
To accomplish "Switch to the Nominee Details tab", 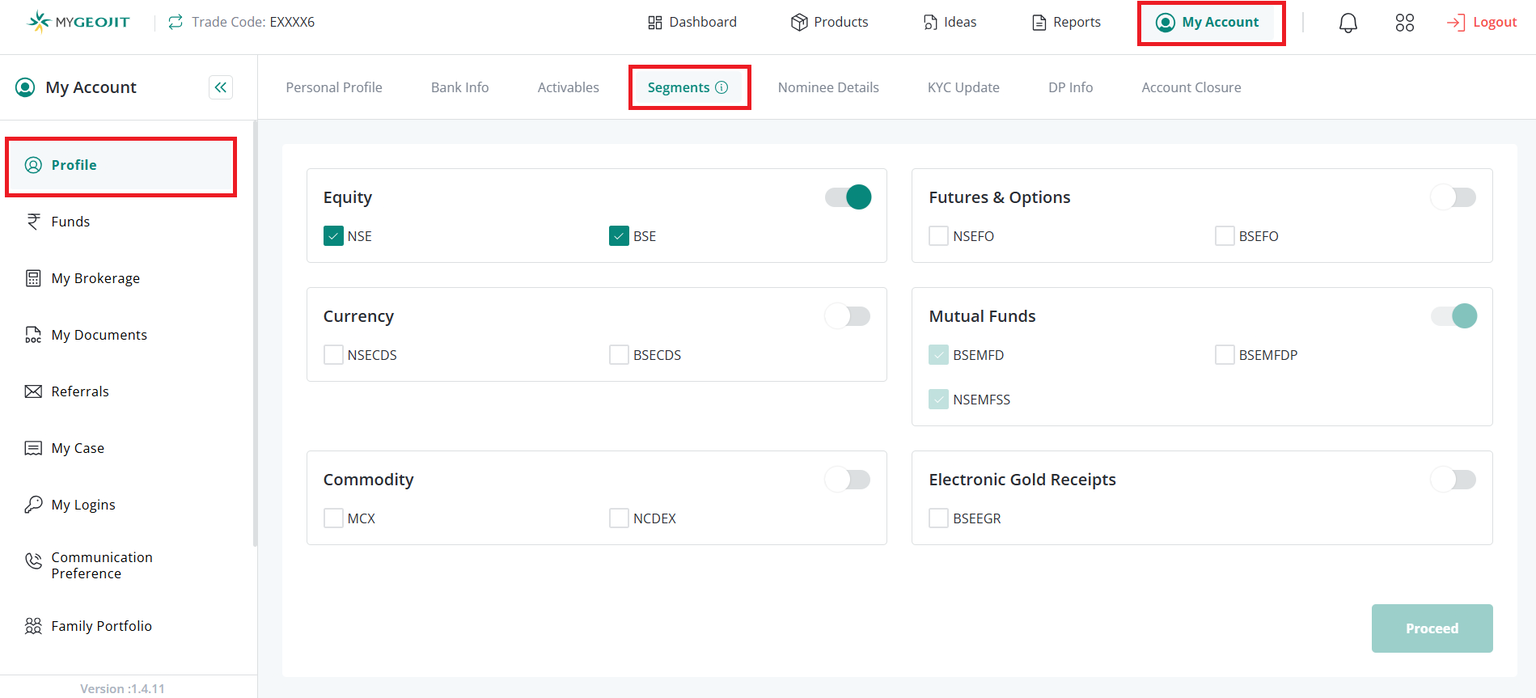I will coord(828,88).
